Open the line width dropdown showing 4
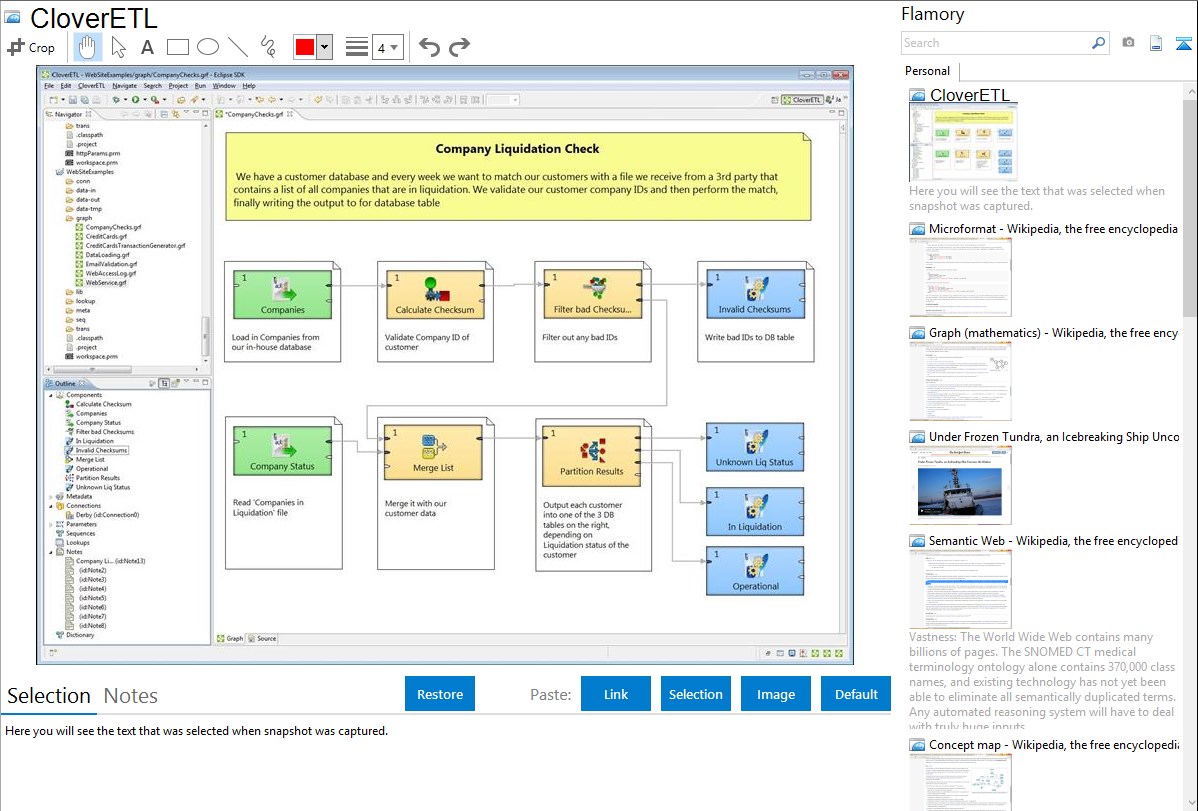The height and width of the screenshot is (811, 1198). [388, 47]
